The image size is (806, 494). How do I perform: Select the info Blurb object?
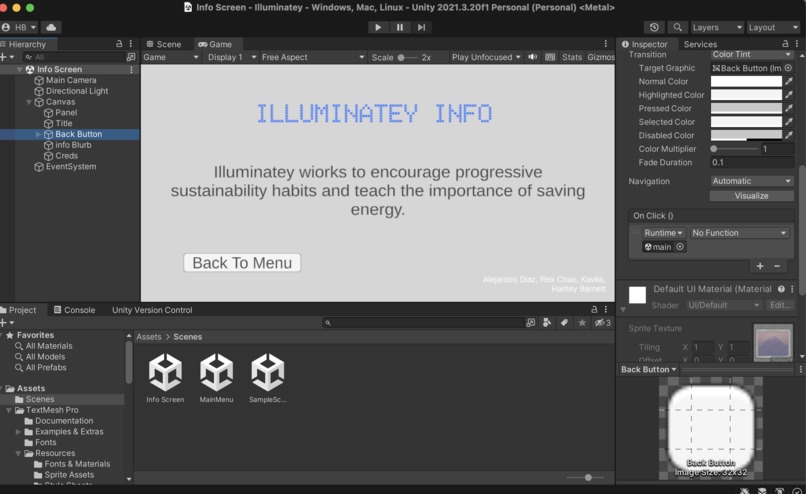(x=73, y=145)
